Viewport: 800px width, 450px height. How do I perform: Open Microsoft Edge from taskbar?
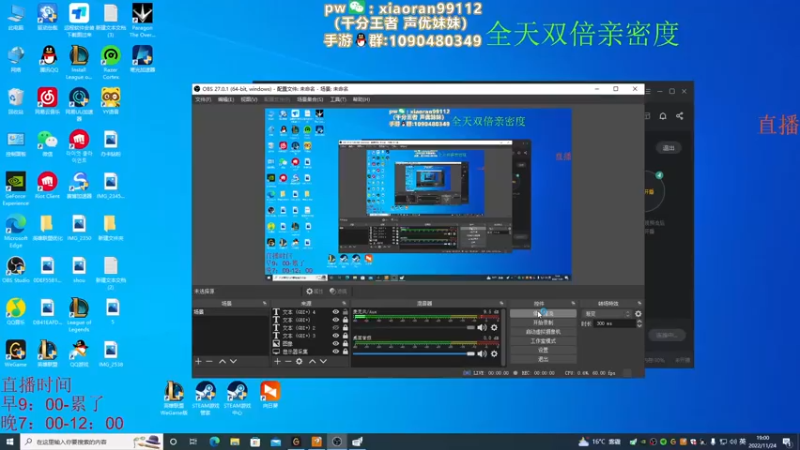pos(214,442)
